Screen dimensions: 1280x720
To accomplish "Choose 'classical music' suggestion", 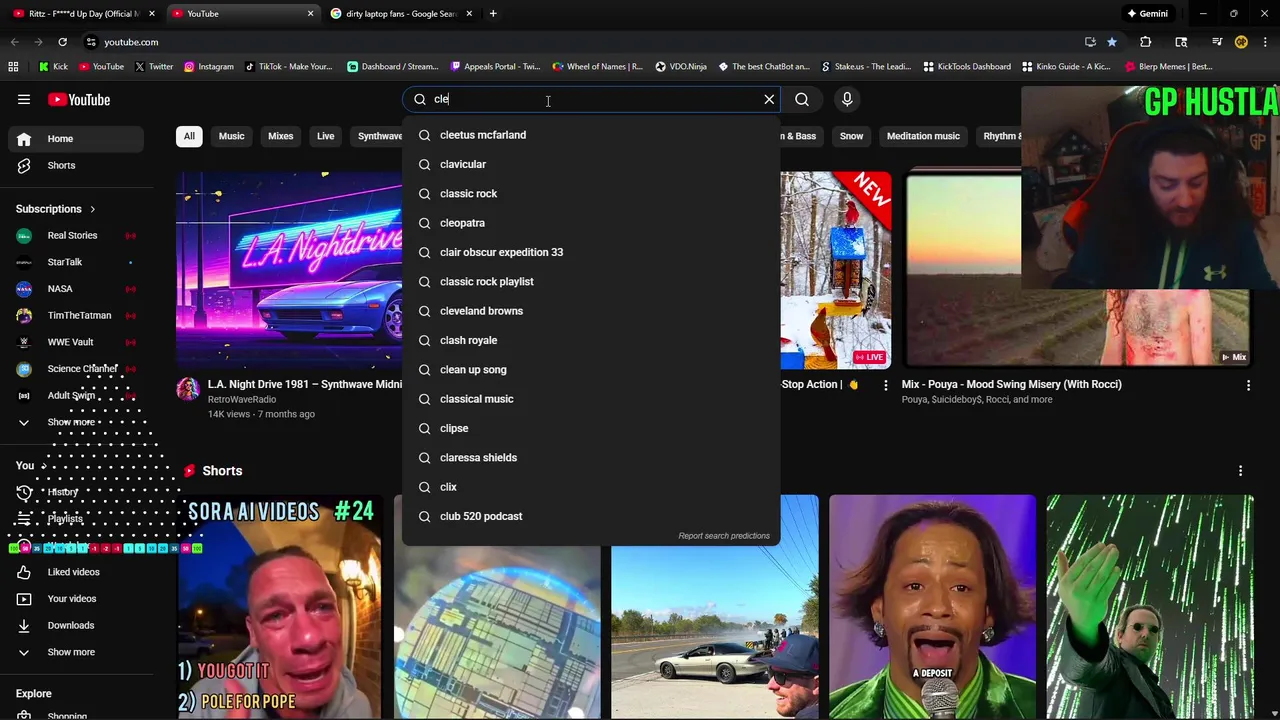I will point(591,399).
